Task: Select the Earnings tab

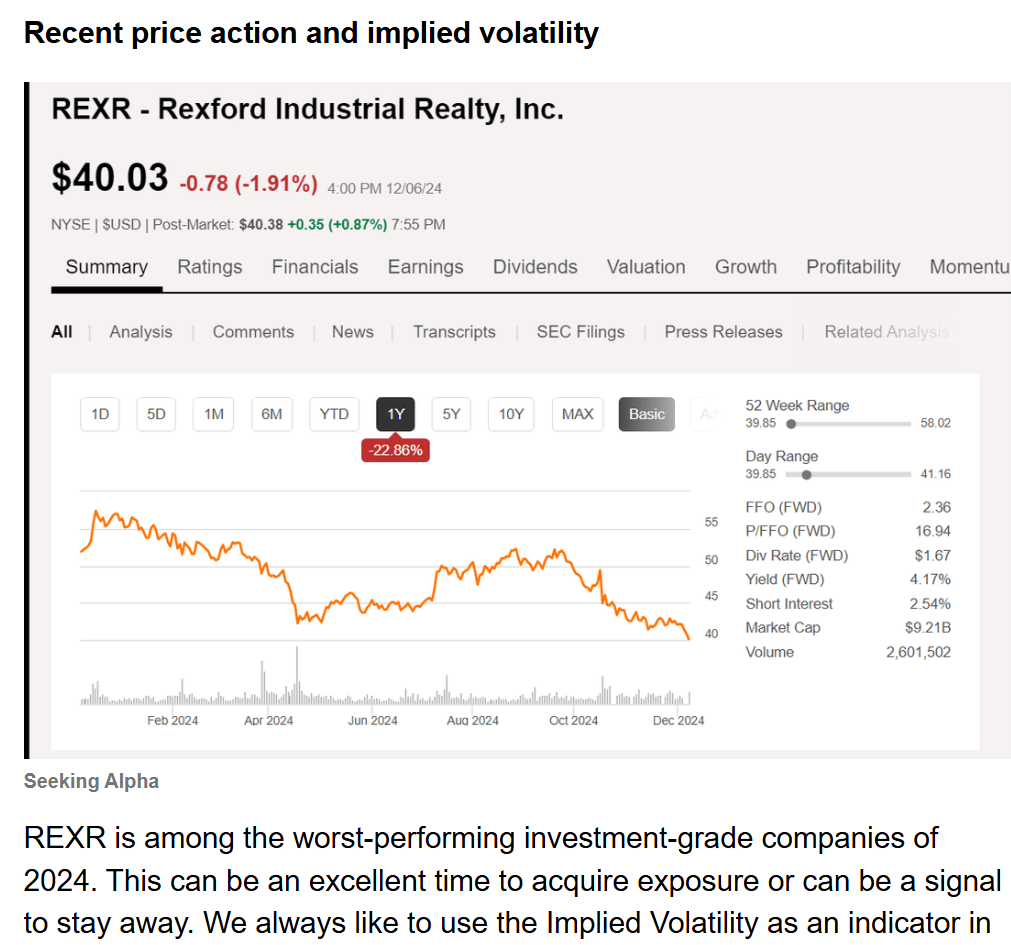Action: pos(425,267)
